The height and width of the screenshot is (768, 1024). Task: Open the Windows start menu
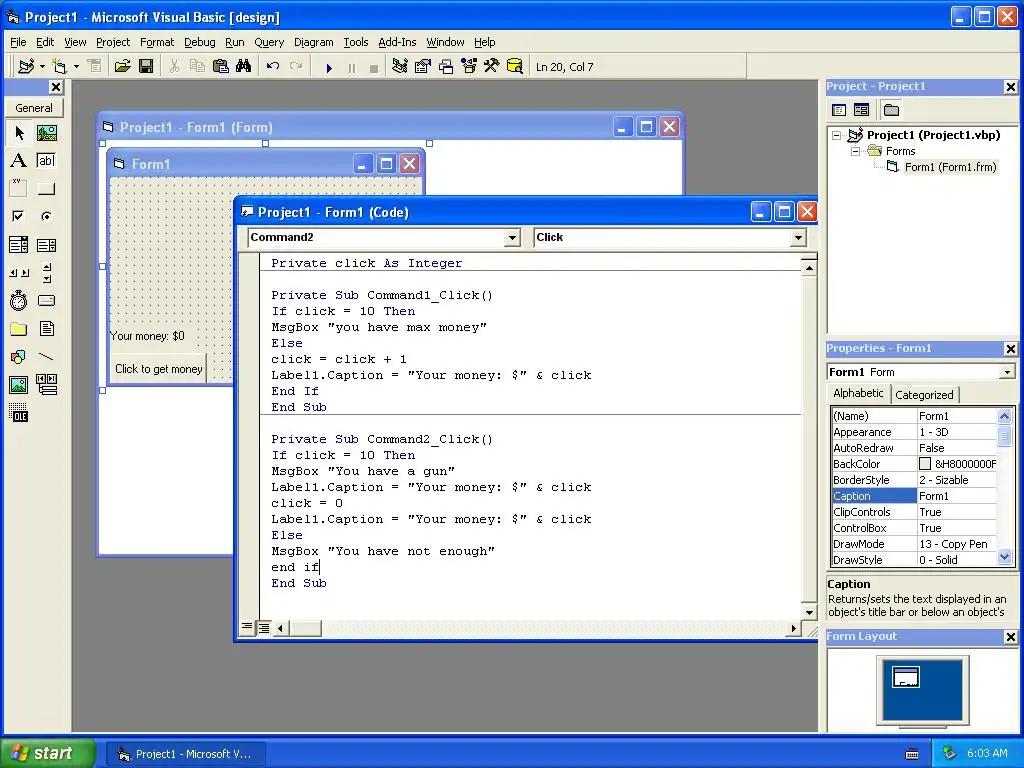(x=47, y=753)
